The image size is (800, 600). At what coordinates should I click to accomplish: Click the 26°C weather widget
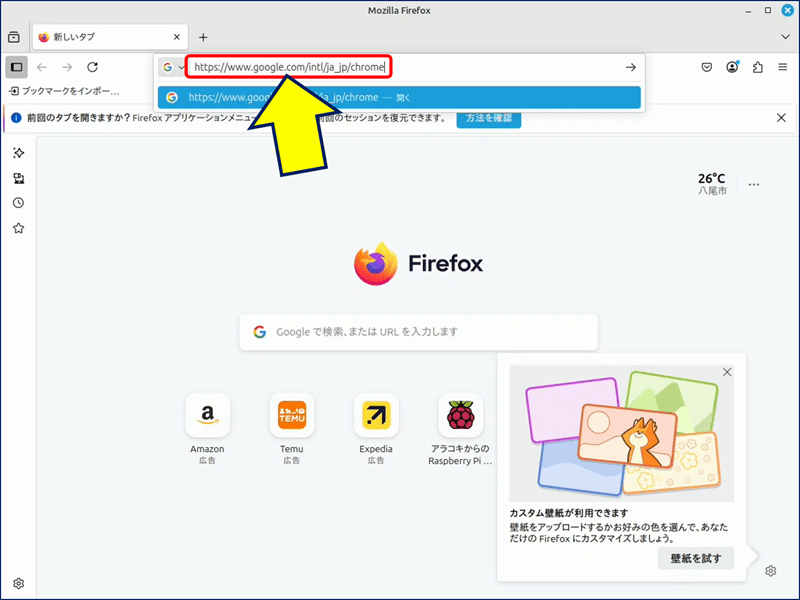[x=712, y=184]
